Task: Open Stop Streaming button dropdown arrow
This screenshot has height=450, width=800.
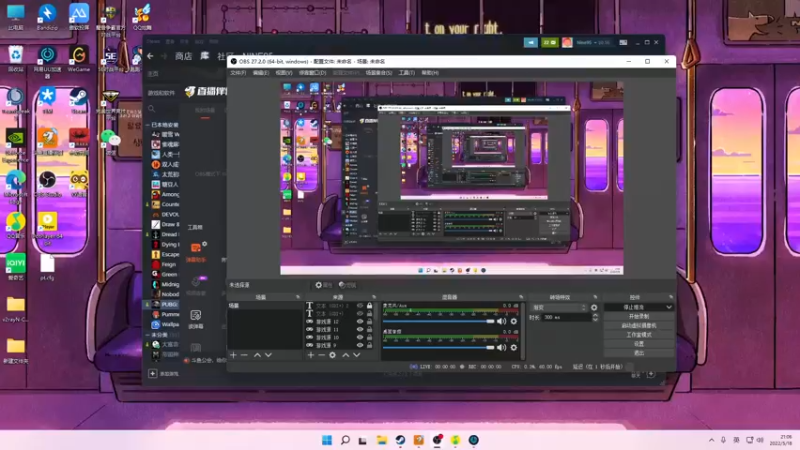Action: pos(669,307)
